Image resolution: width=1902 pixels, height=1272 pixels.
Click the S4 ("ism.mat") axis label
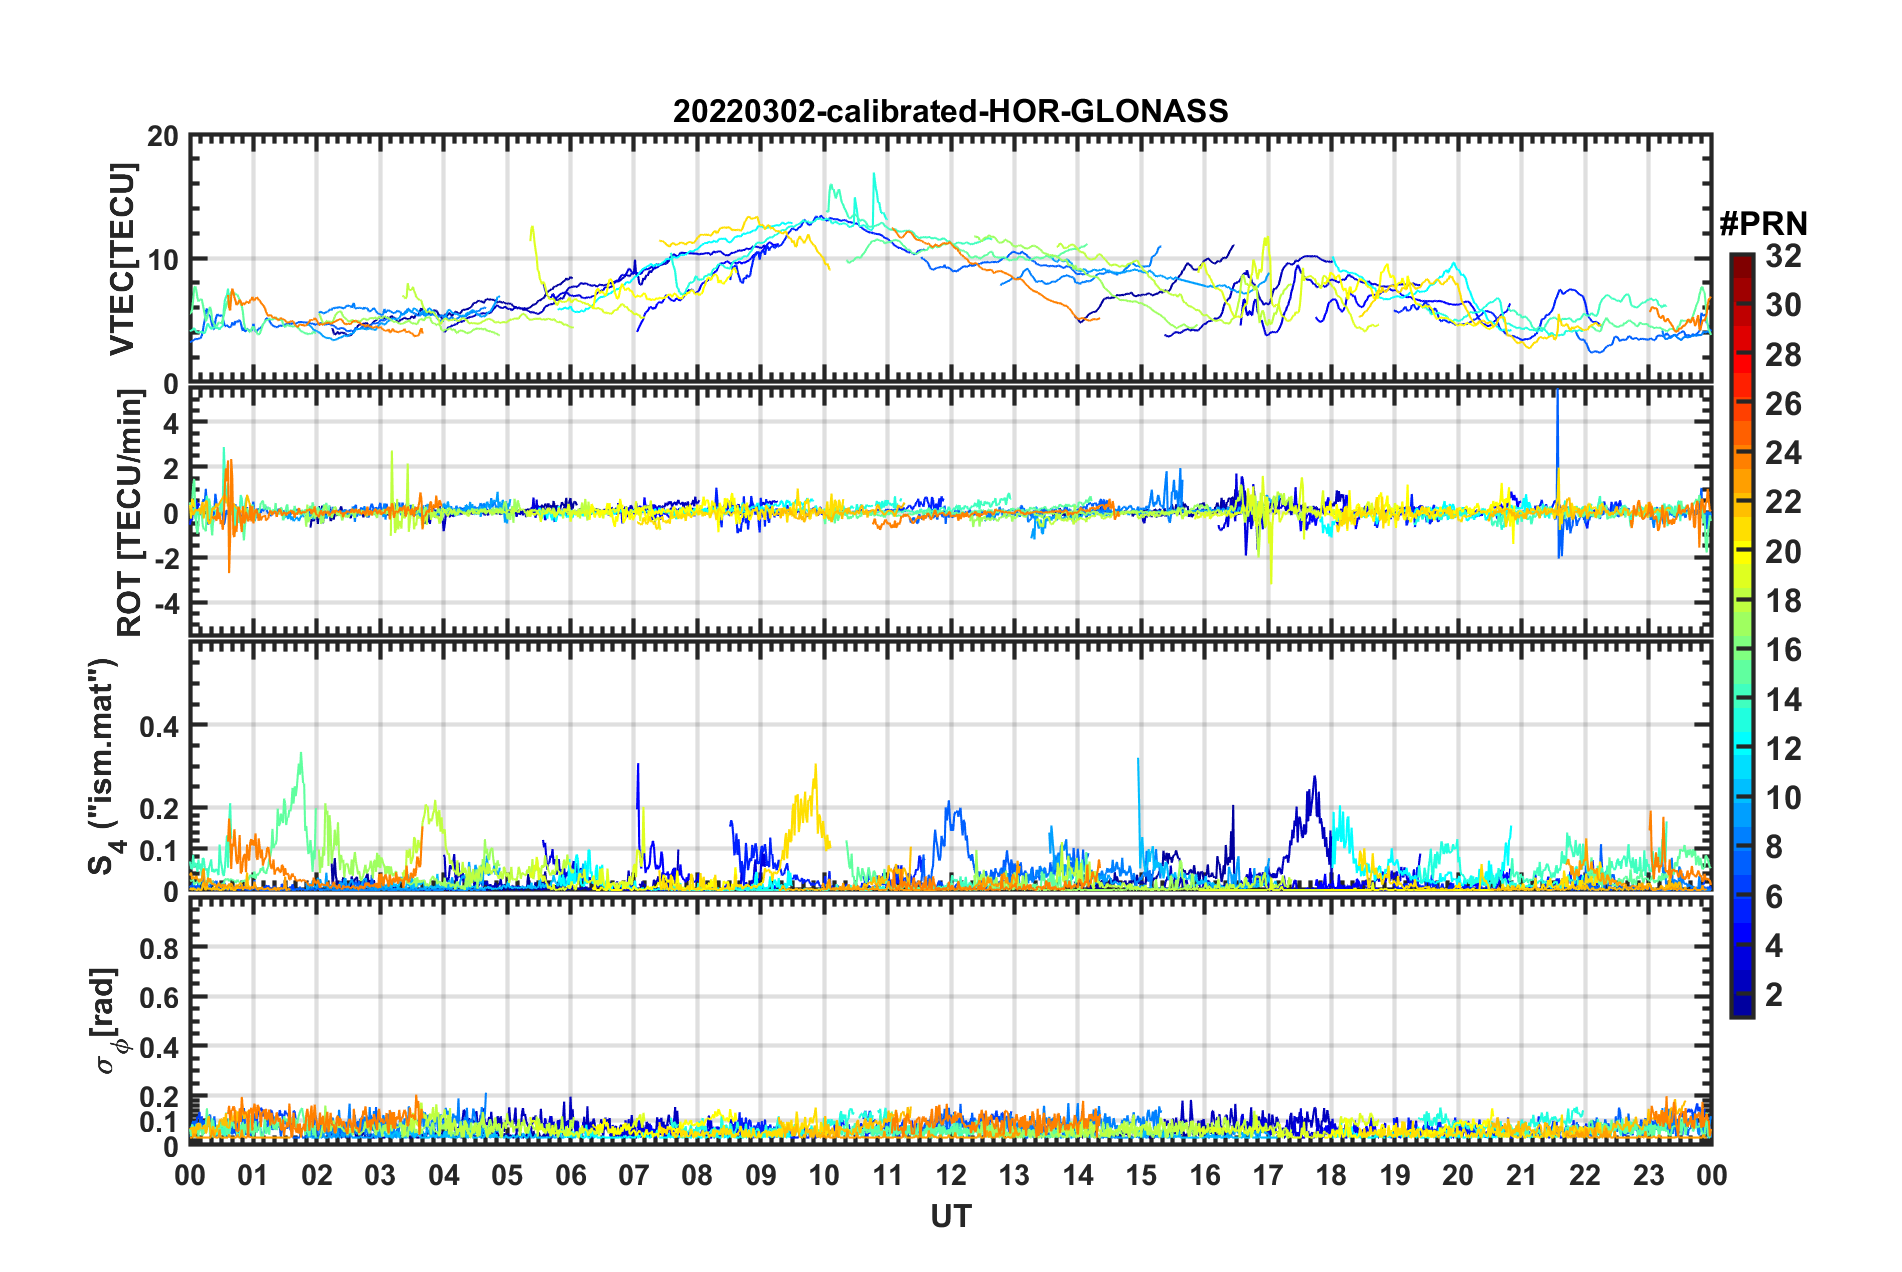104,766
